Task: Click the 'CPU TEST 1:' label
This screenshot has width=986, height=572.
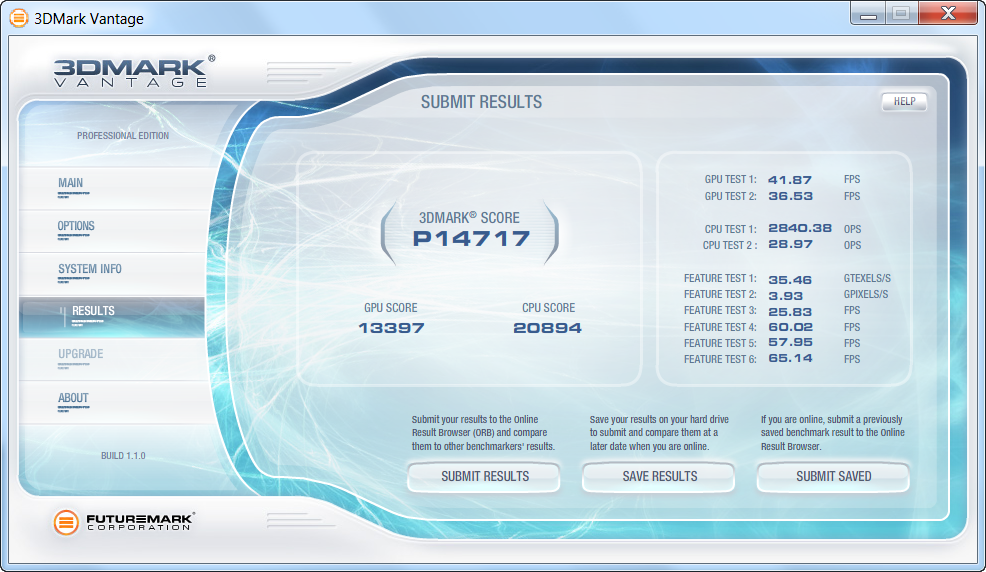Action: (x=730, y=229)
